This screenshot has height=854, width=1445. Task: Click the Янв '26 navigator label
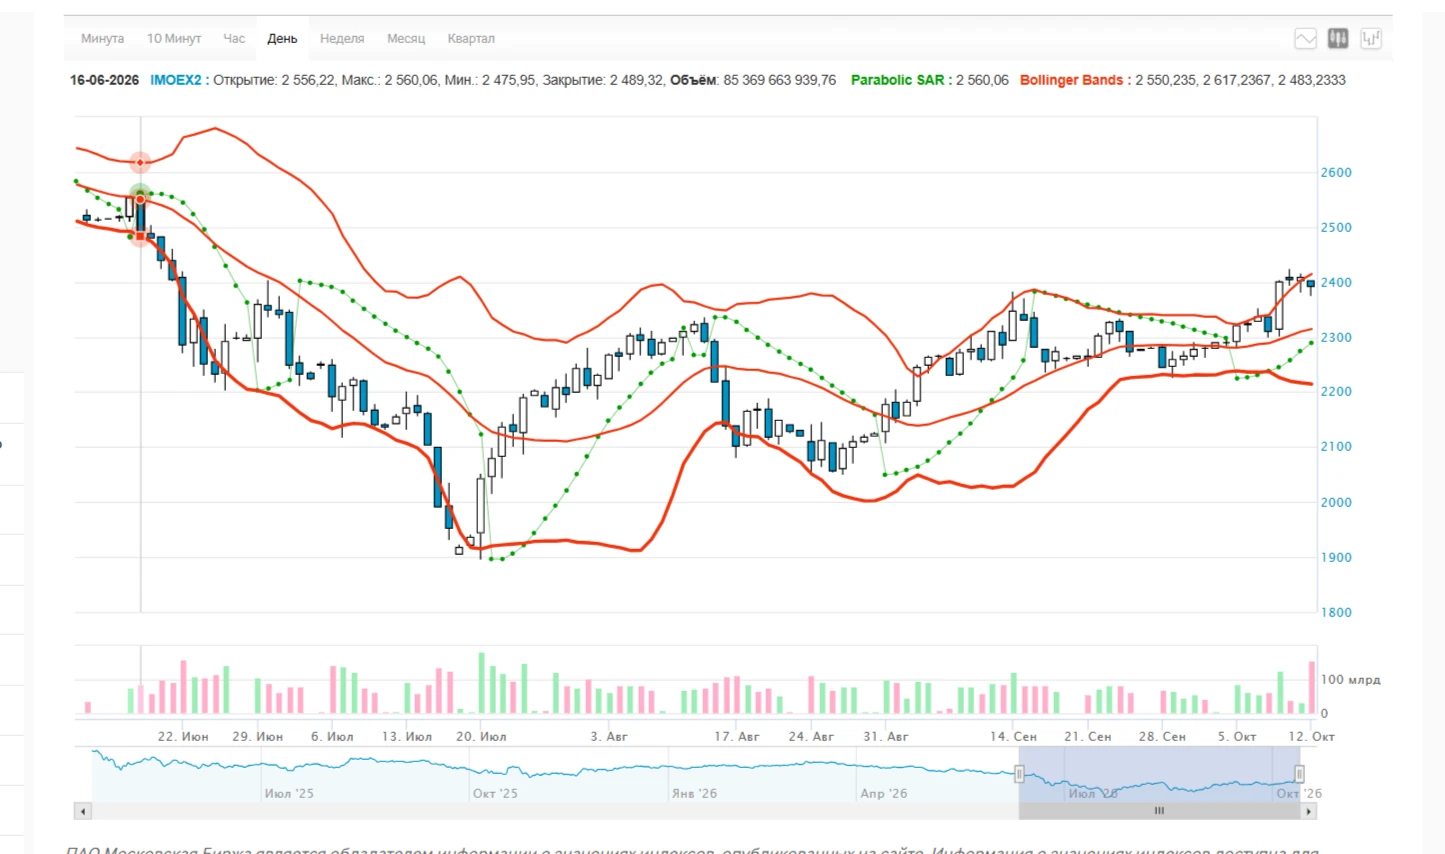pos(694,793)
